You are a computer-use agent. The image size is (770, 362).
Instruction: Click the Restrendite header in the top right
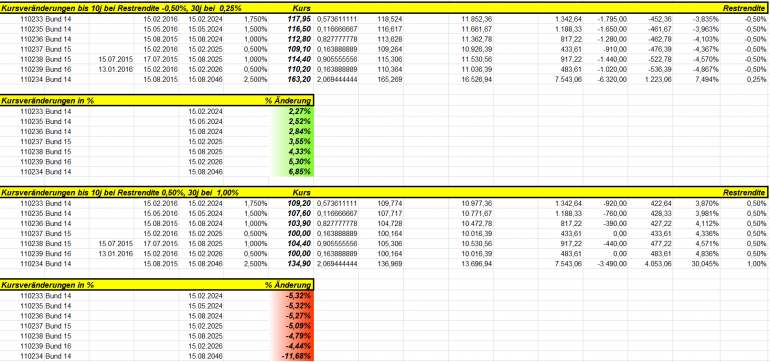click(x=744, y=8)
